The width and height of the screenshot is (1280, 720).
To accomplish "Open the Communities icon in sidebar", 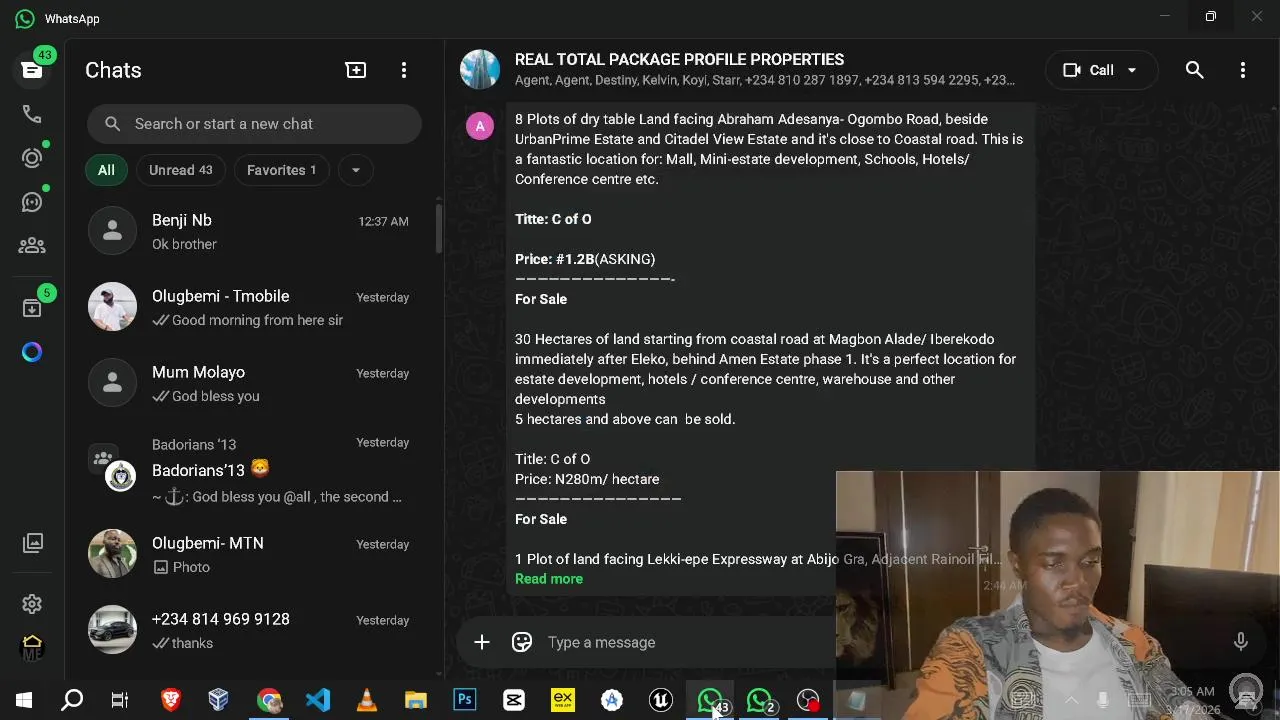I will [x=32, y=245].
